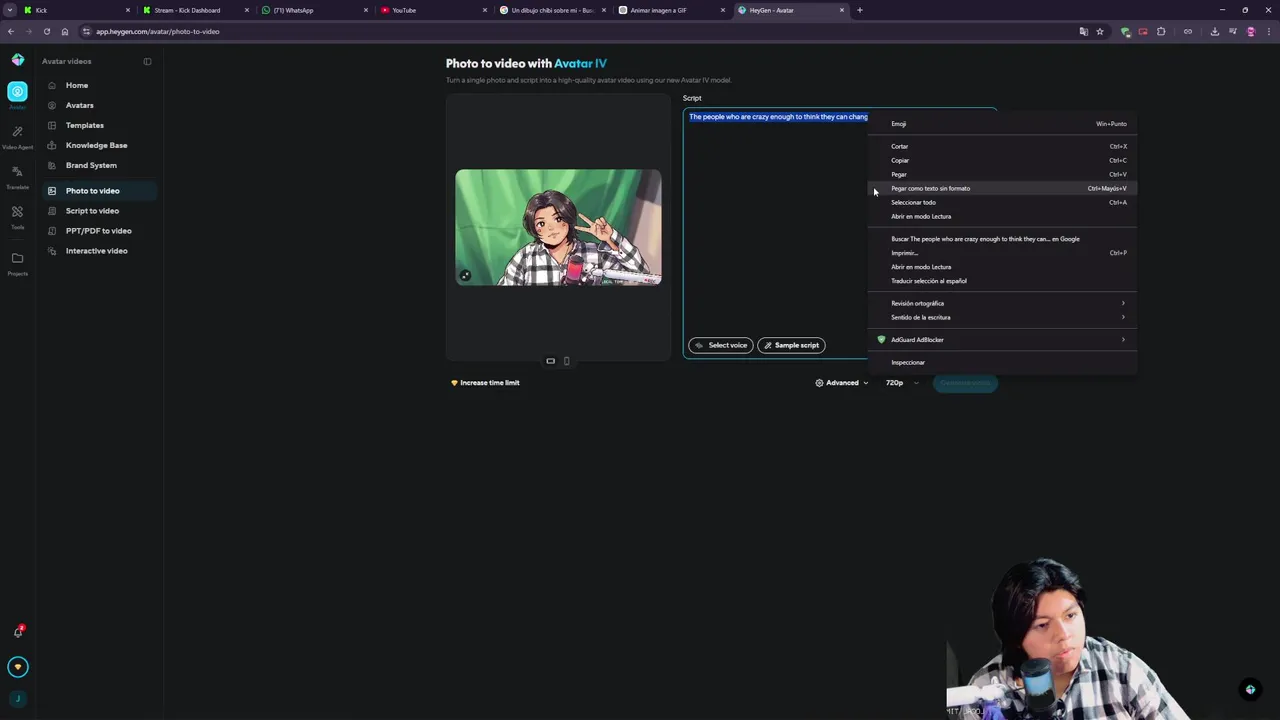This screenshot has height=720, width=1280.
Task: Open Knowledge Base in the sidebar
Action: [97, 145]
